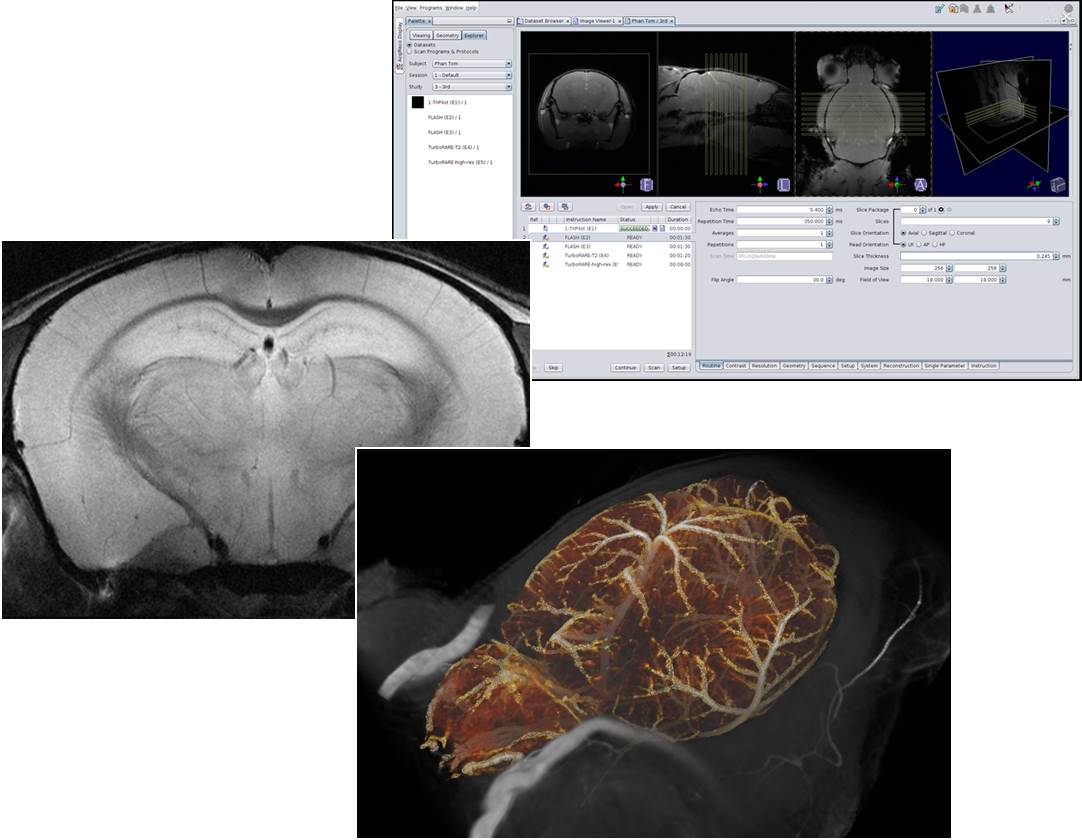Click the Slices slider field
Screen dimensions: 1082x840
click(975, 221)
